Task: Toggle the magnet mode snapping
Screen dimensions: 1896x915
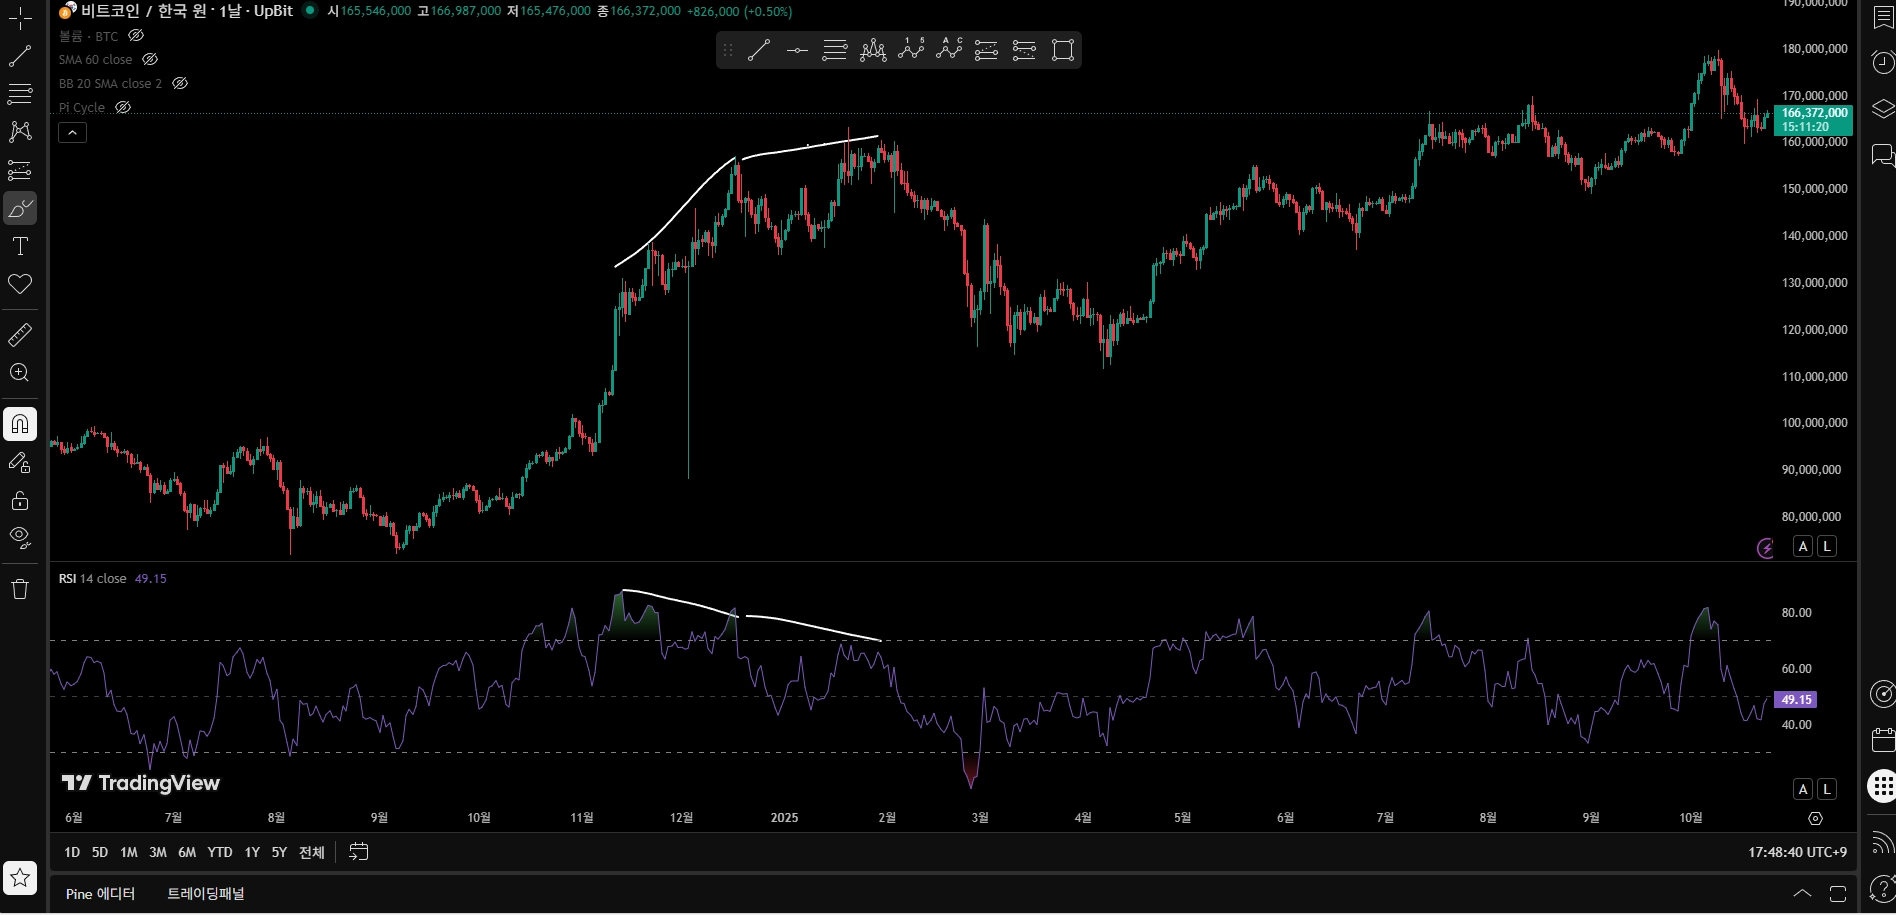Action: pos(20,424)
